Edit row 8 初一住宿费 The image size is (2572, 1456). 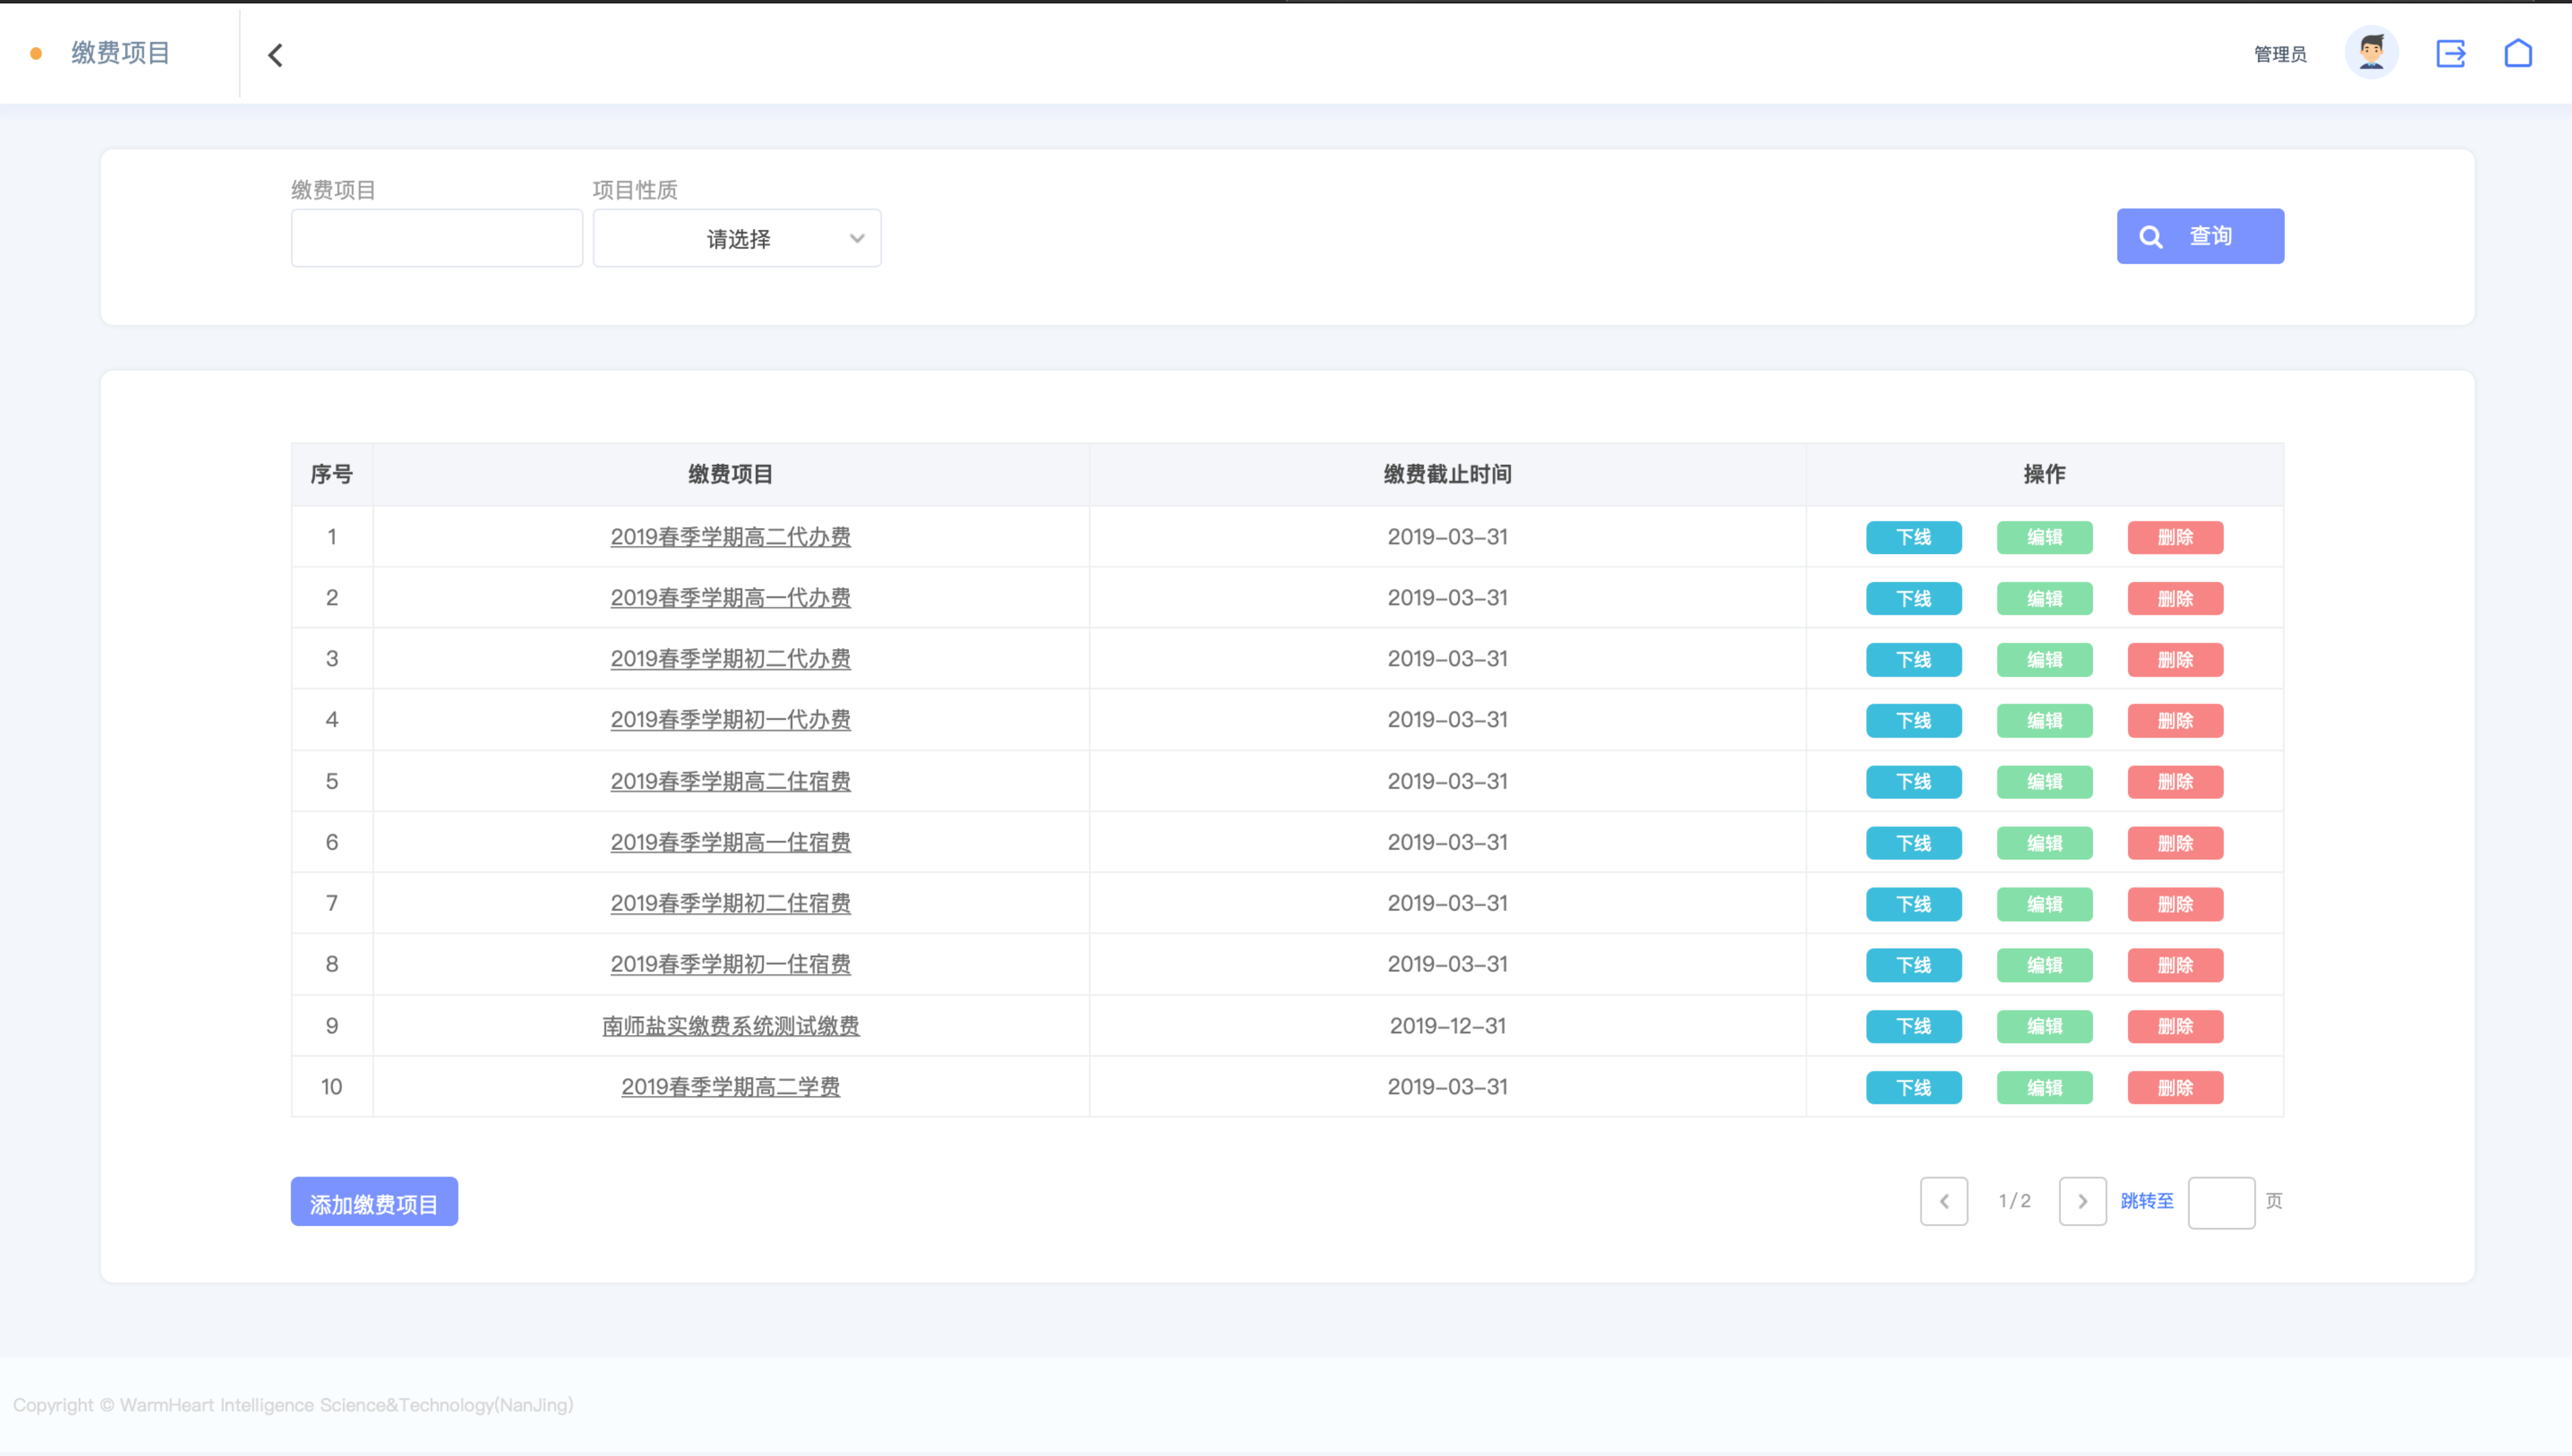point(2044,965)
